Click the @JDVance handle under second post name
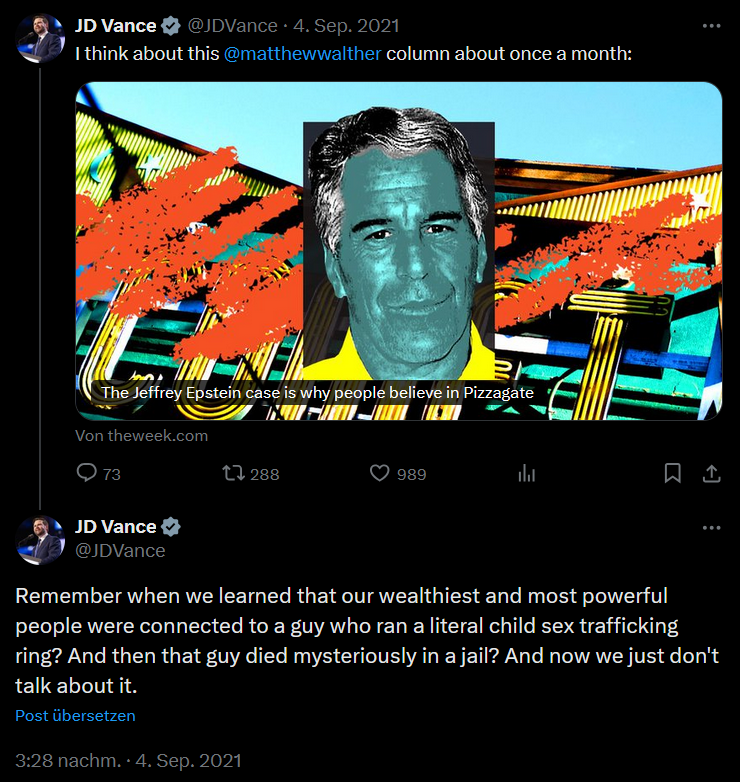The width and height of the screenshot is (740, 782). click(120, 551)
